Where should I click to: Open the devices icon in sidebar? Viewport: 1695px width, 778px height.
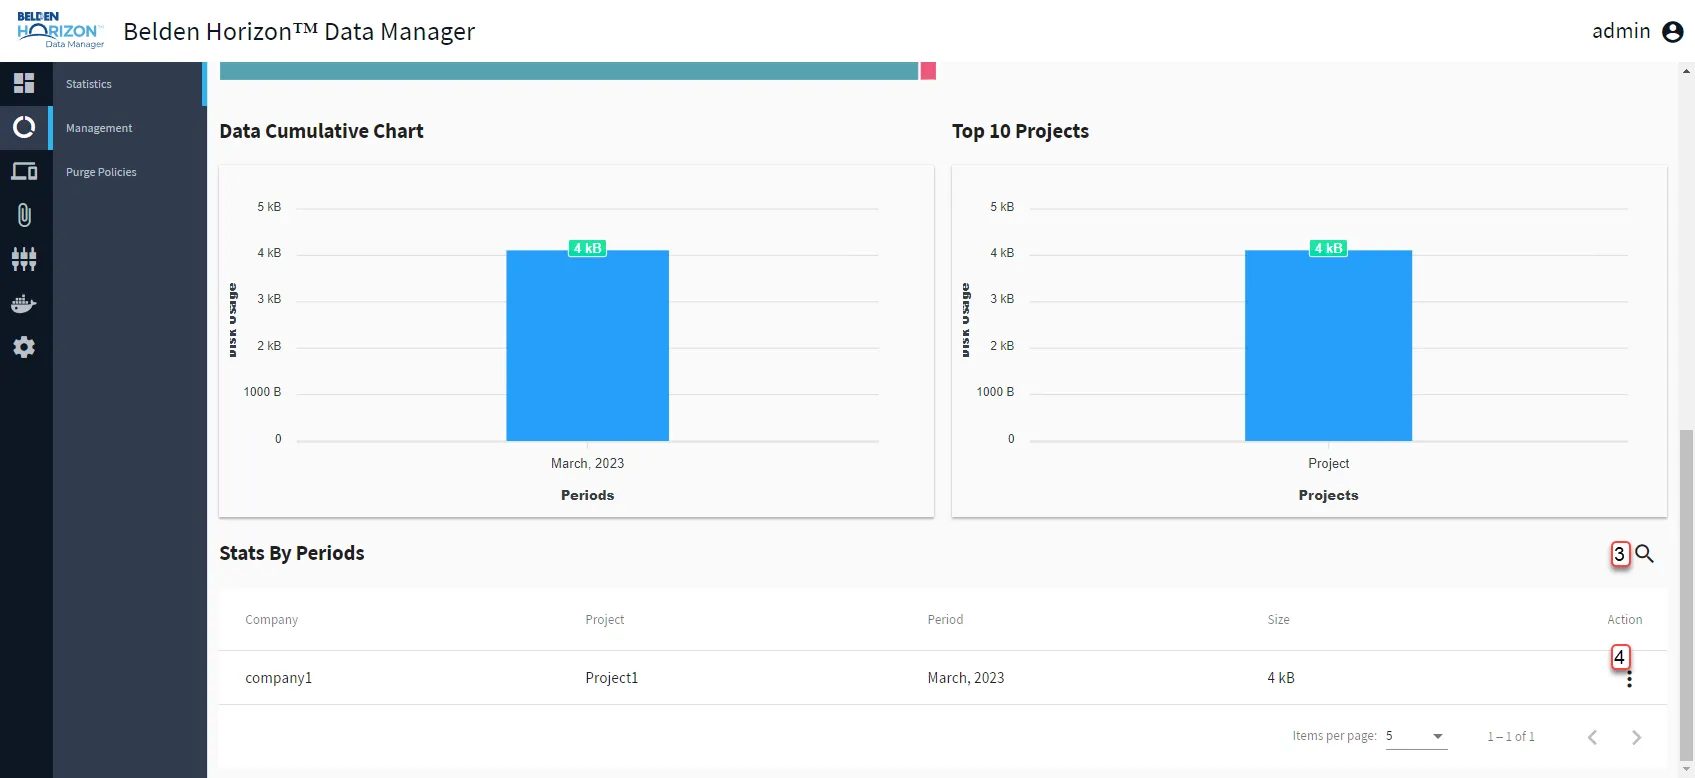pyautogui.click(x=24, y=171)
